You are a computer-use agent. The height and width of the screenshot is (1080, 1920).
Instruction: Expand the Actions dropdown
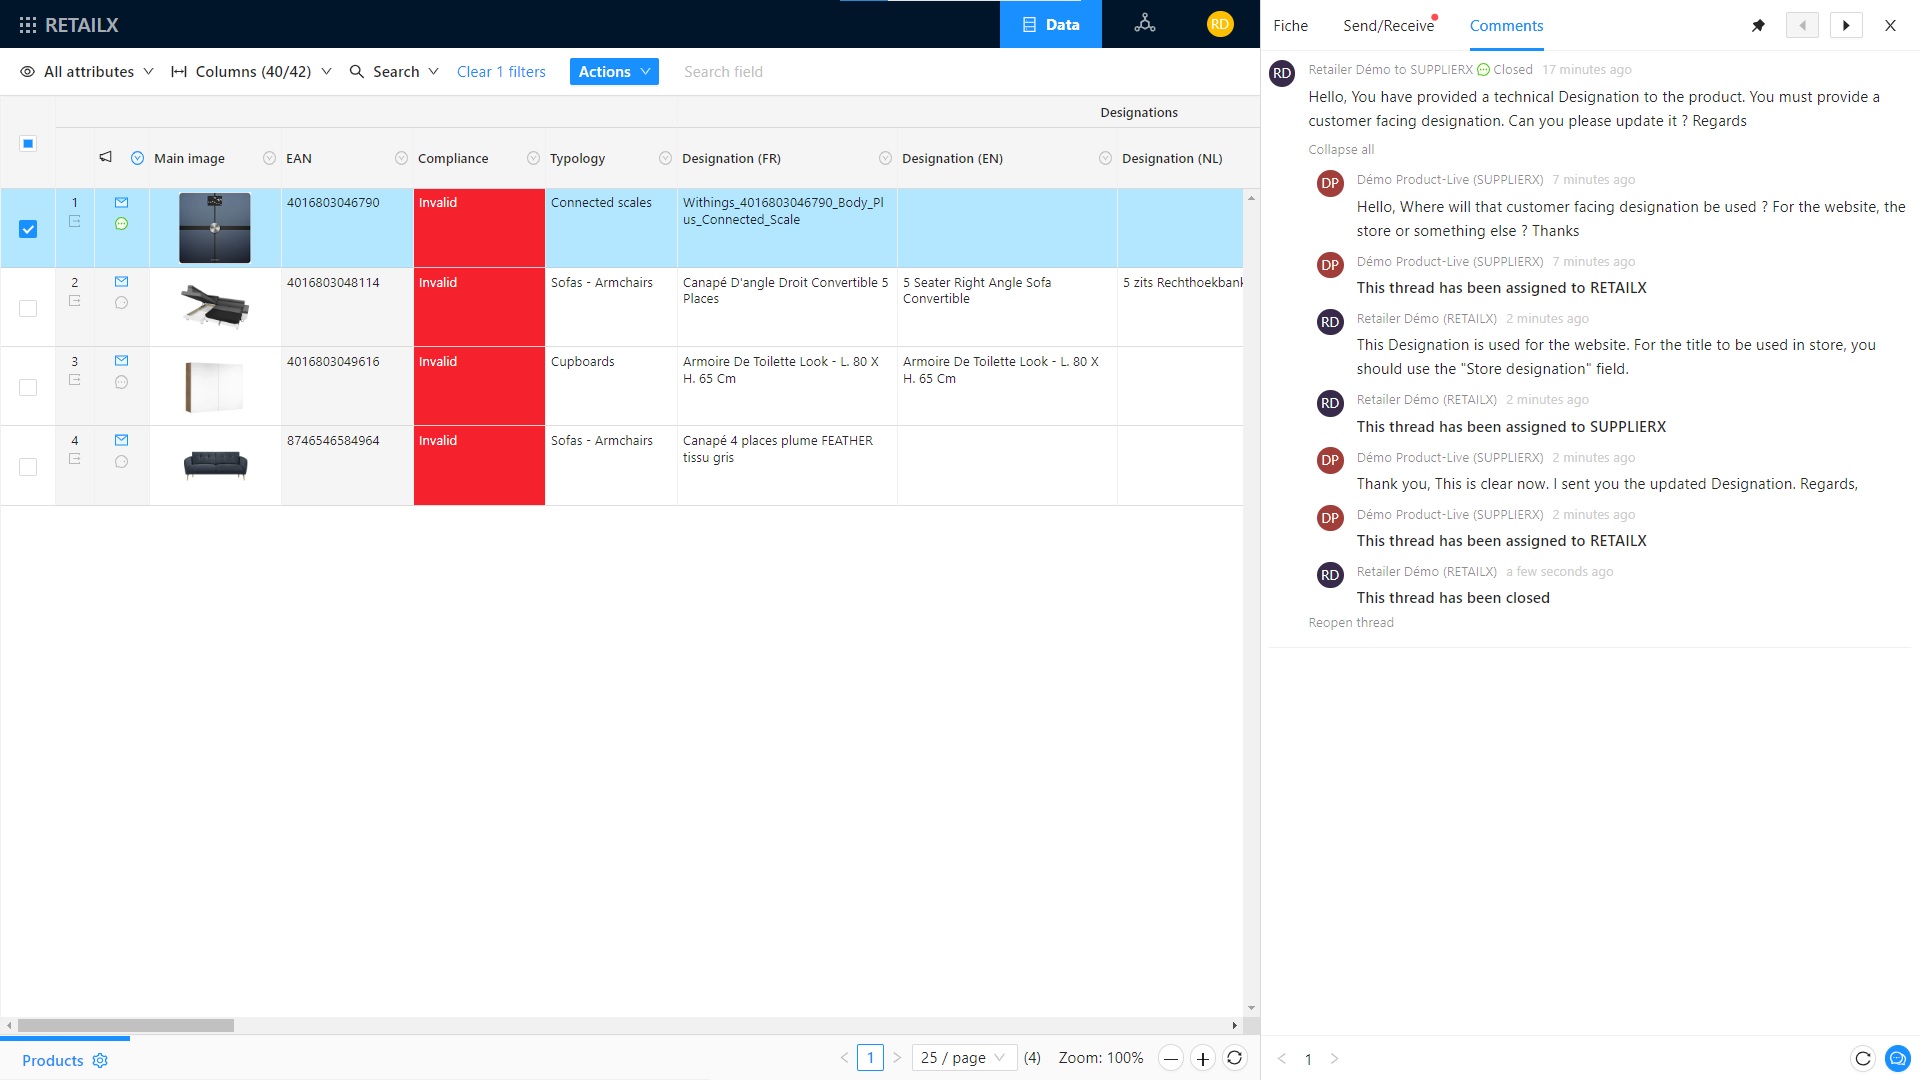(613, 71)
